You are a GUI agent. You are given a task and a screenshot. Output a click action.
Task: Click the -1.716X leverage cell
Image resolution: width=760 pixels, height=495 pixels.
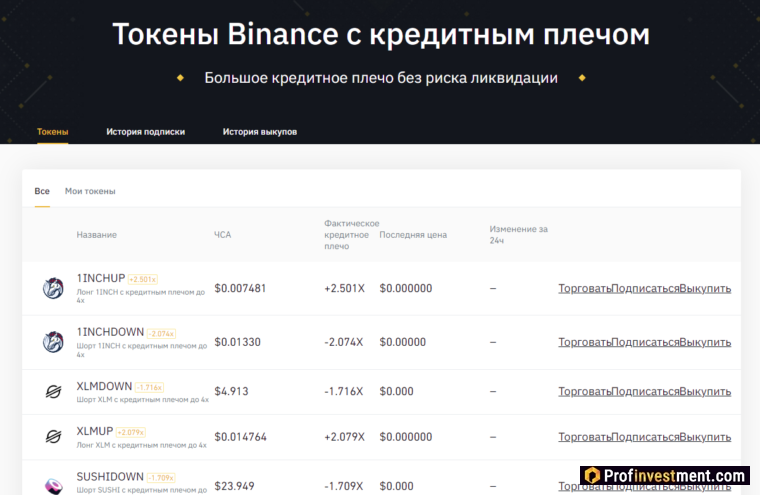[344, 391]
